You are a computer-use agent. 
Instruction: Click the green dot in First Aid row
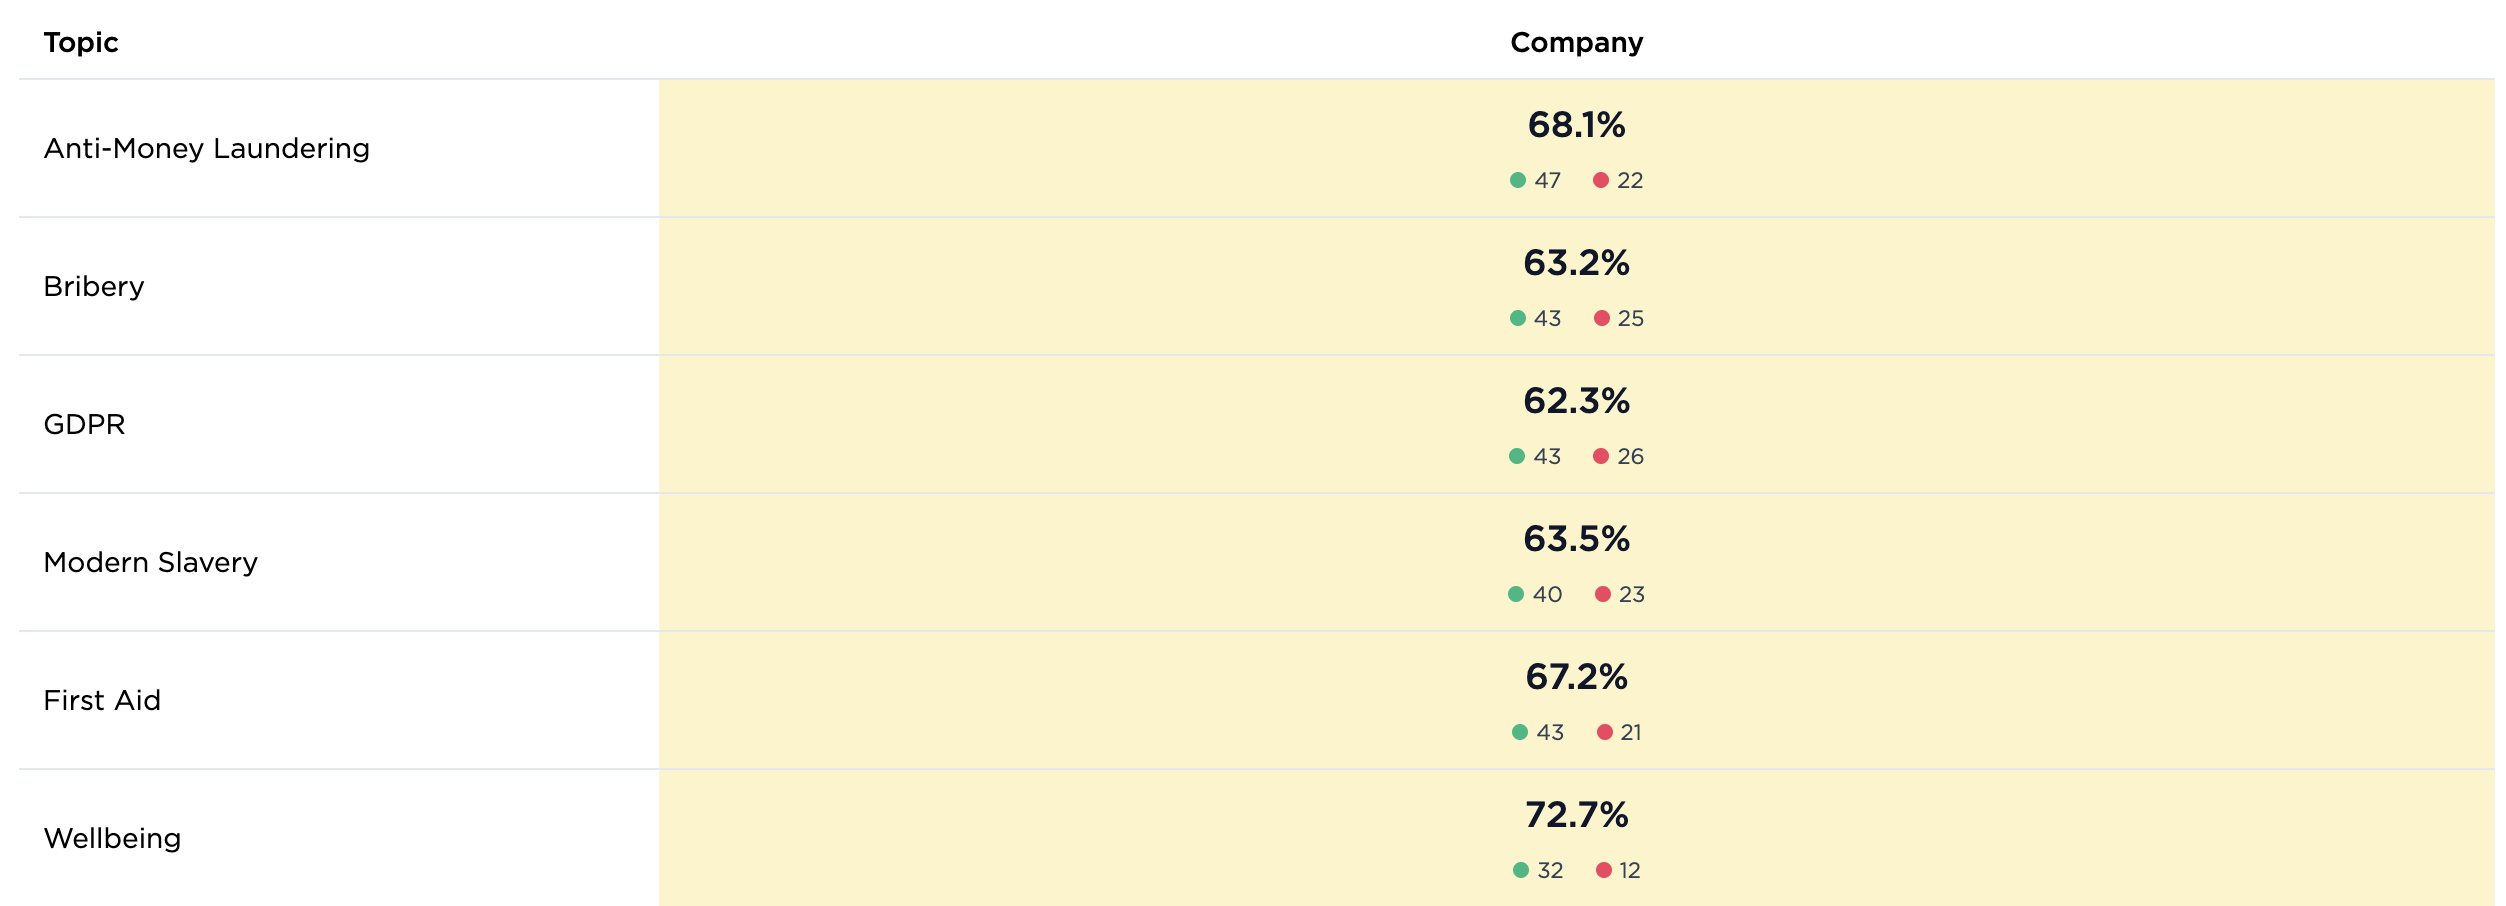(x=1519, y=732)
